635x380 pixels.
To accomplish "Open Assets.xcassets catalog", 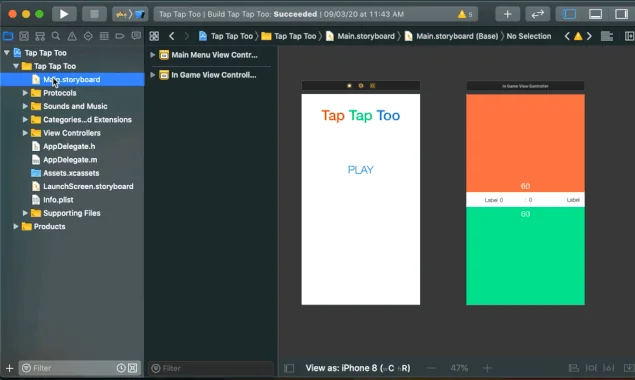I will (72, 173).
